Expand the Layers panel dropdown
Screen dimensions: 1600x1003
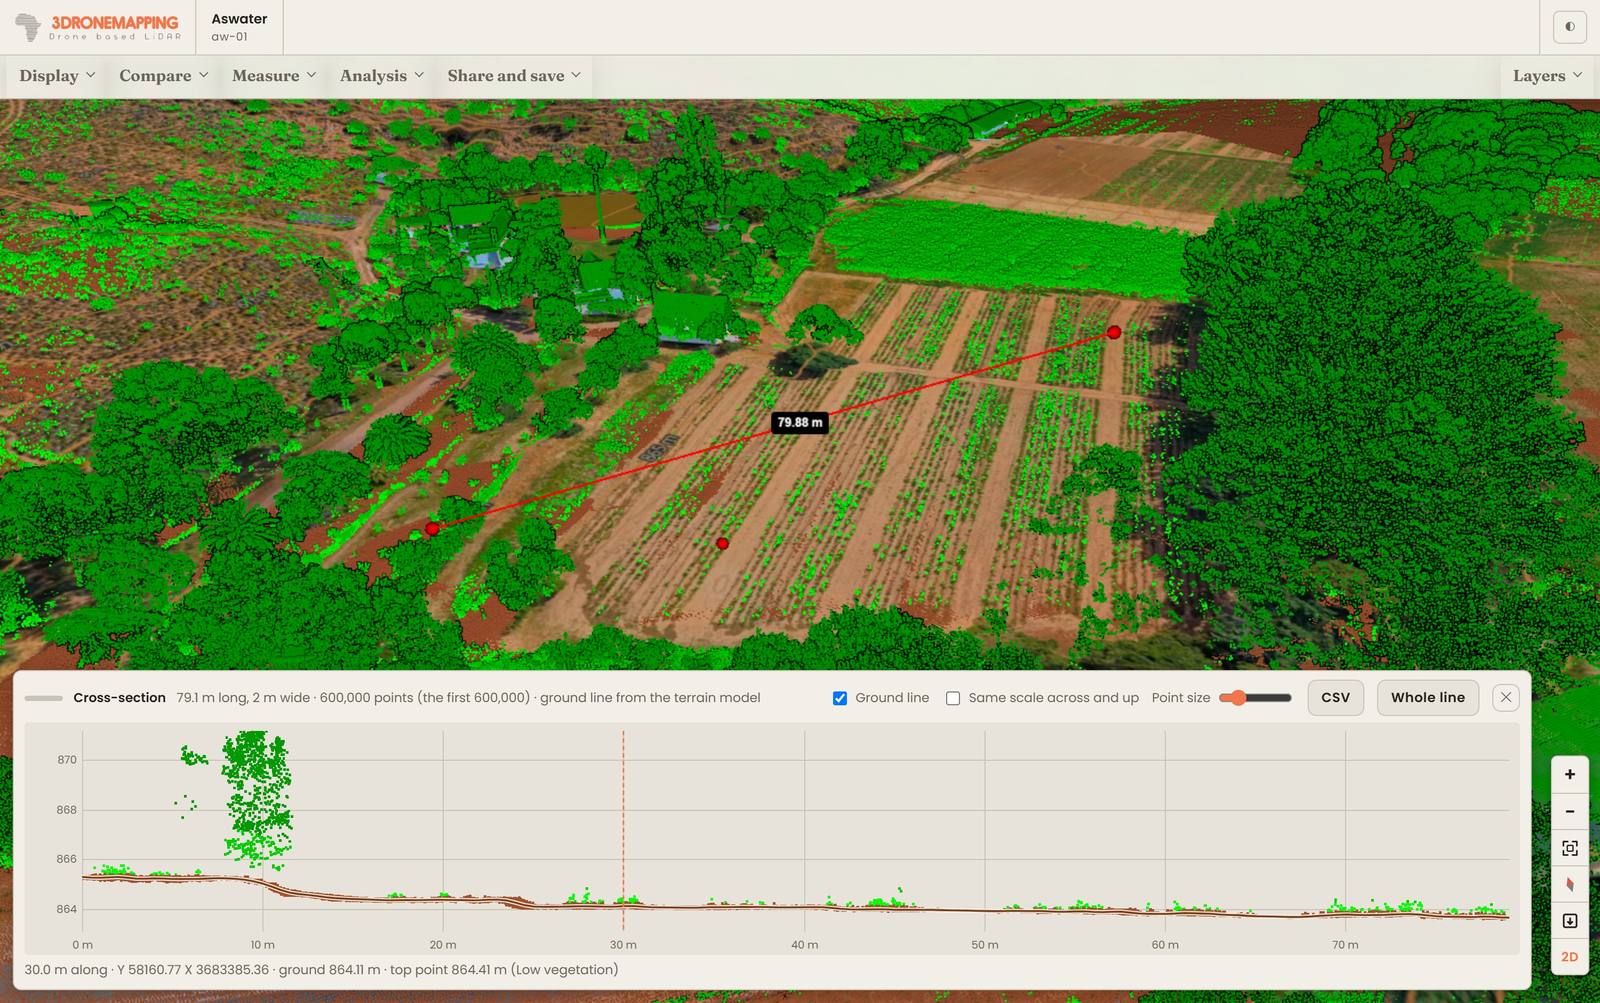point(1547,76)
